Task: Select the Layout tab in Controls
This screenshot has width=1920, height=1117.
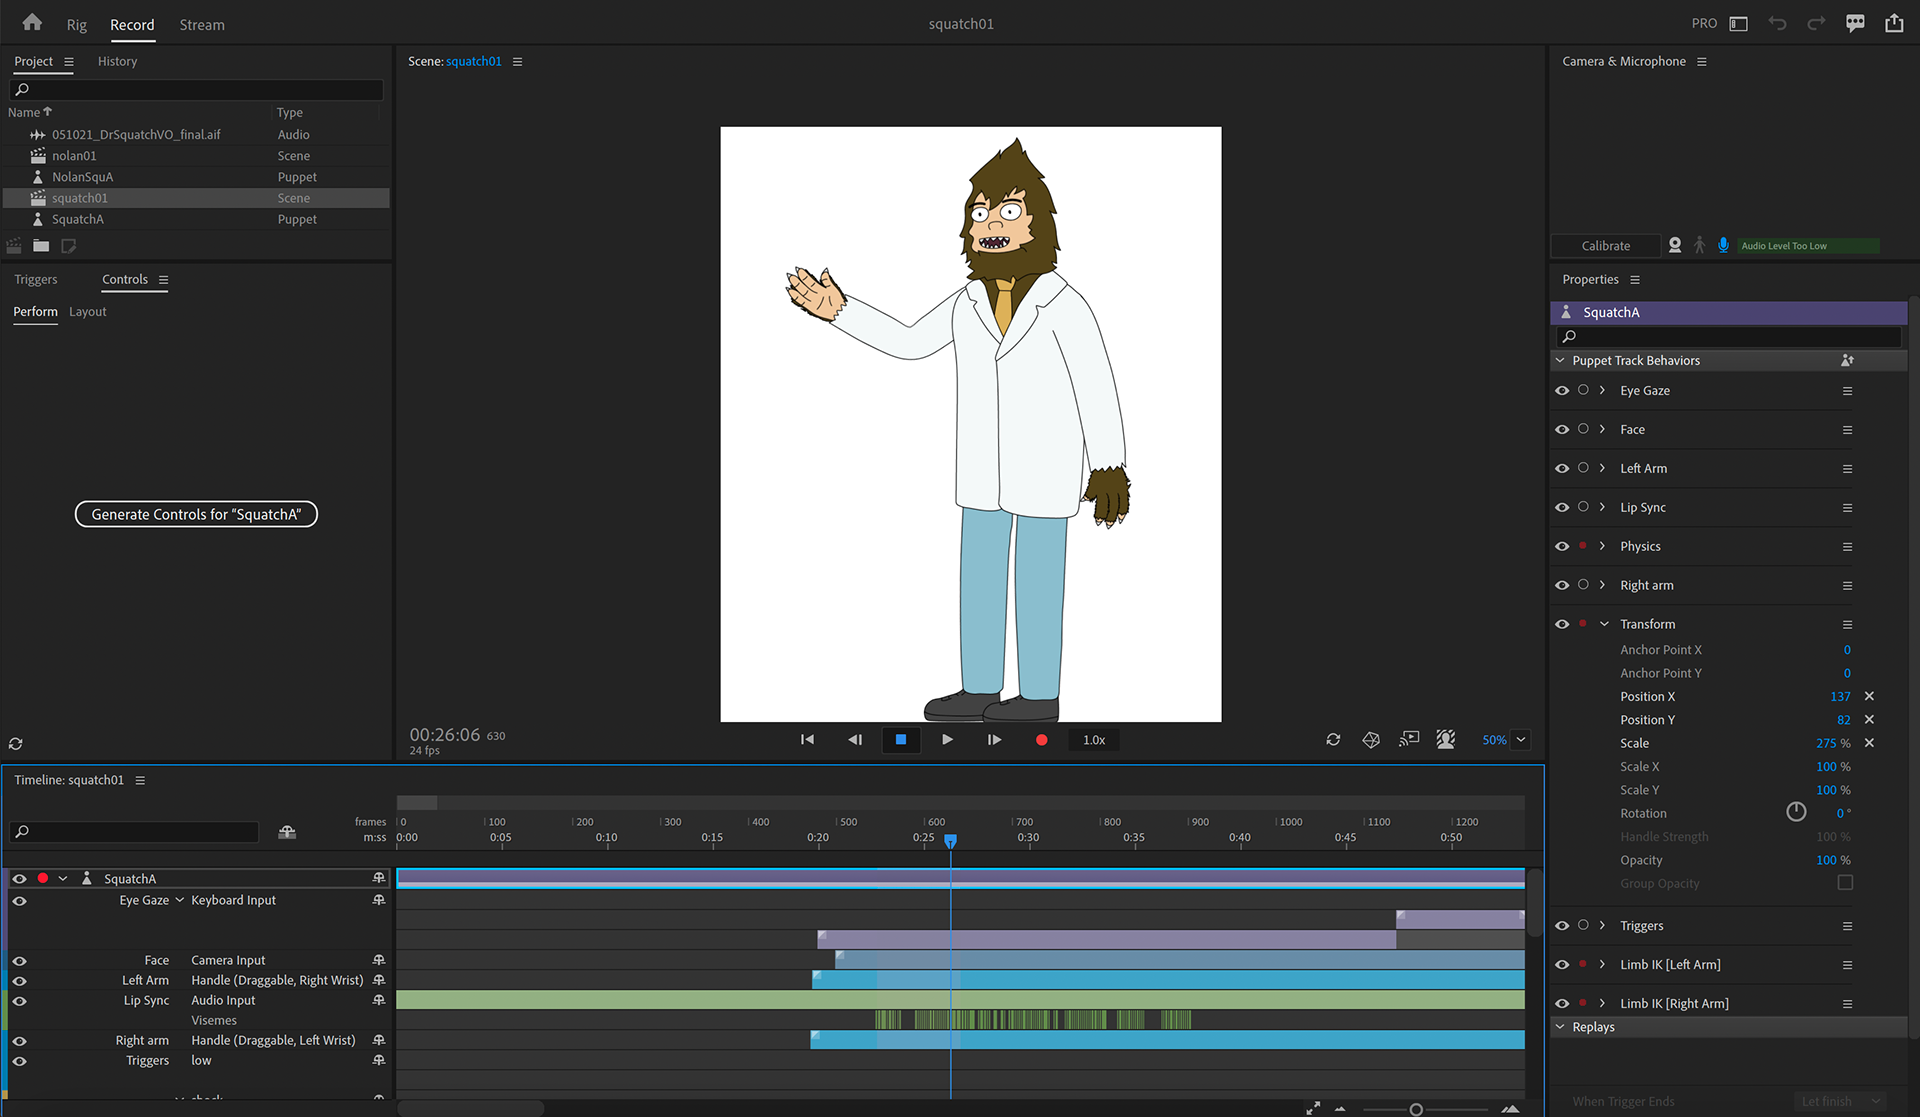Action: (x=87, y=312)
